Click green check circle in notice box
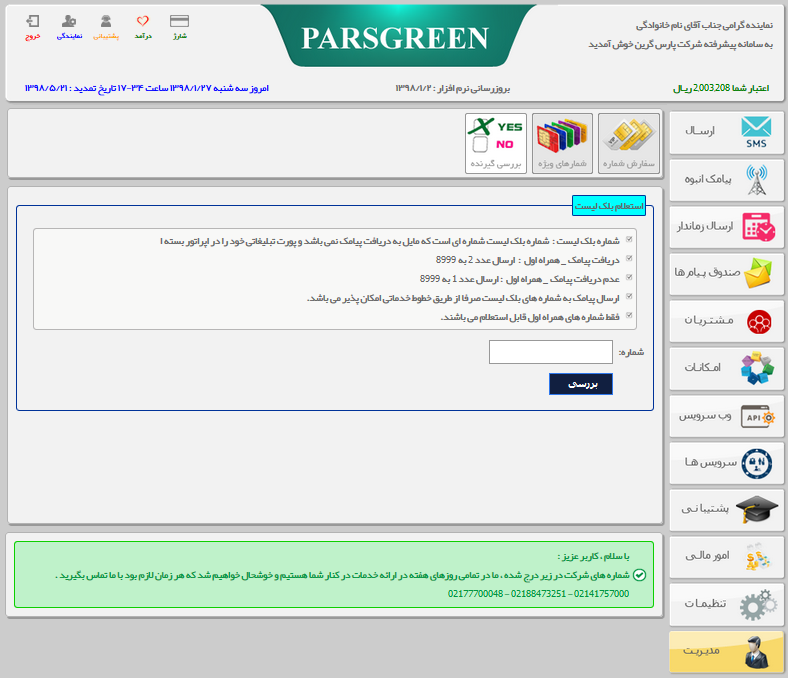This screenshot has width=788, height=678. coord(639,575)
